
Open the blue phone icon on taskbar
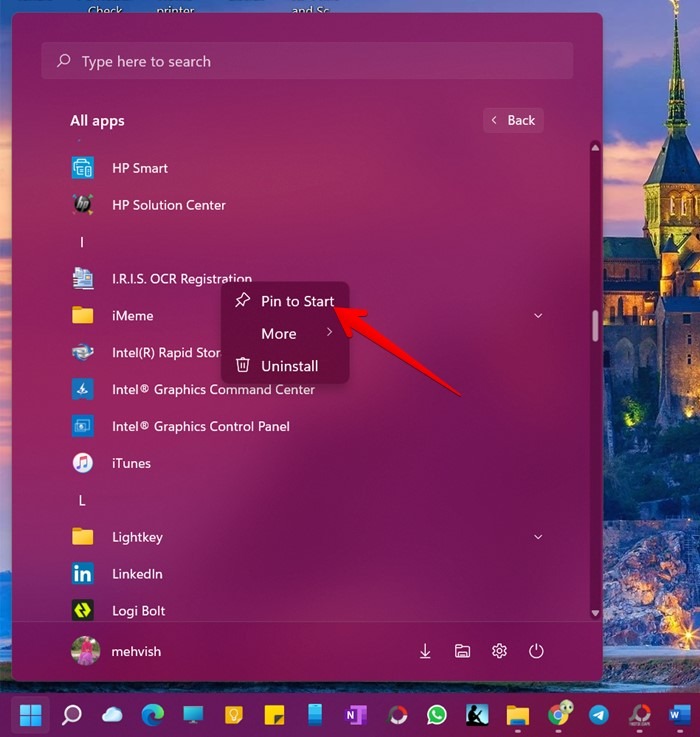315,715
